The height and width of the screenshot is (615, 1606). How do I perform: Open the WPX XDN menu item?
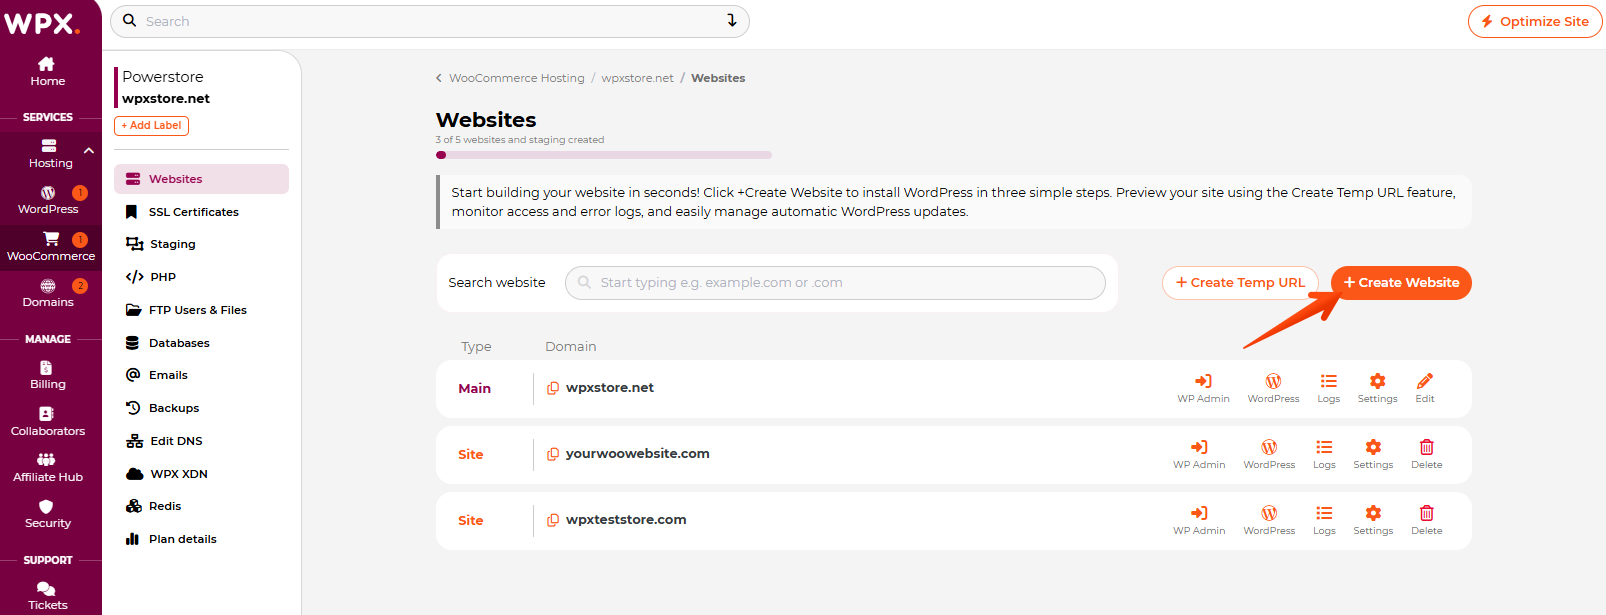pyautogui.click(x=179, y=474)
